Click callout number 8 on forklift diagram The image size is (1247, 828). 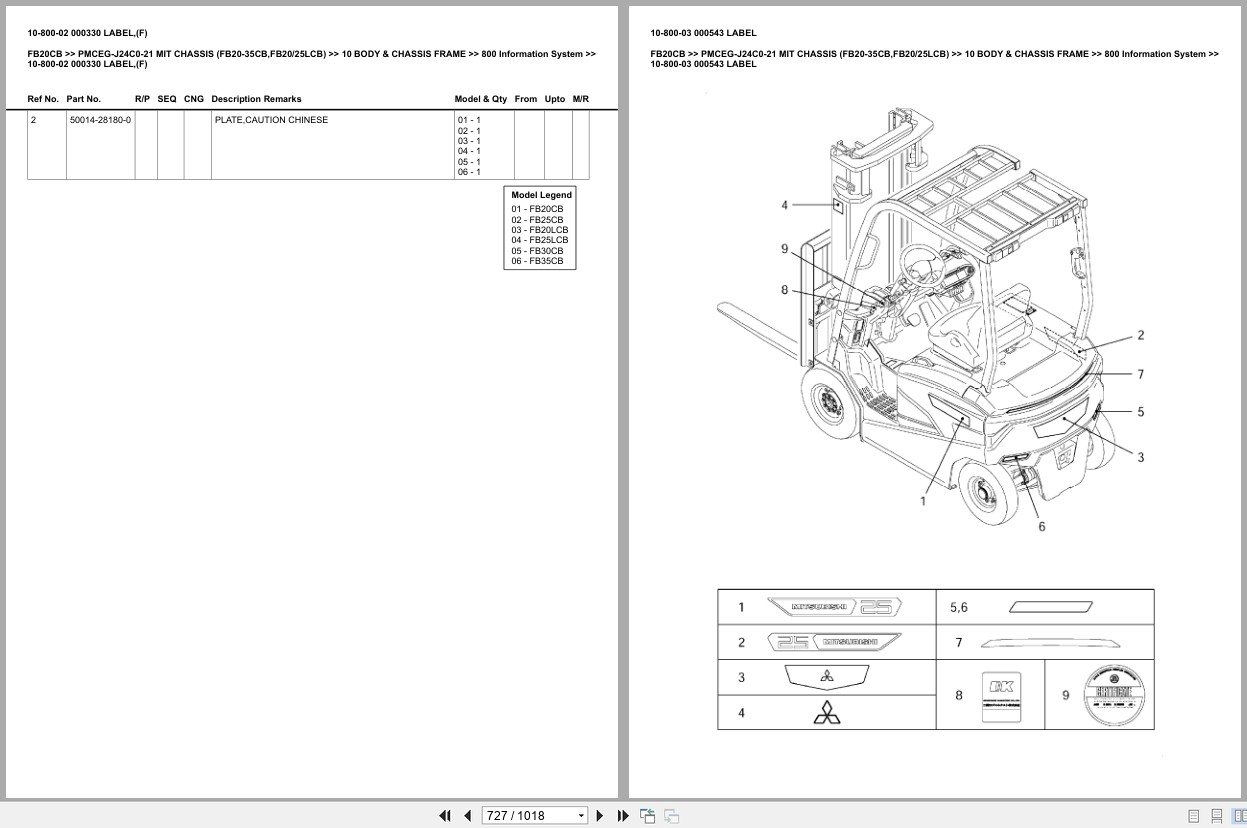click(x=785, y=291)
